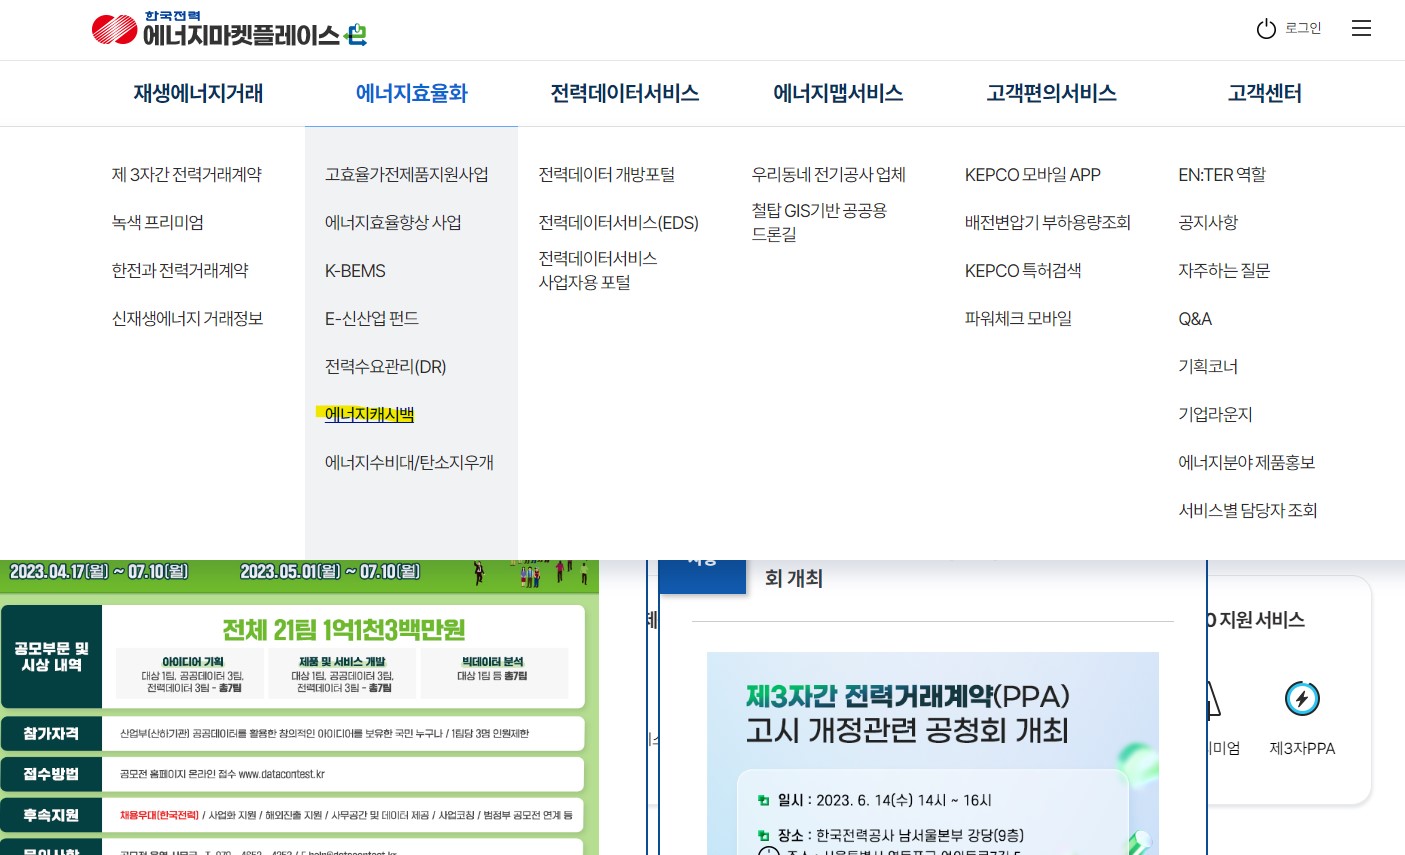1405x855 pixels.
Task: Click 빅데이터 분석 award category box
Action: pos(493,674)
